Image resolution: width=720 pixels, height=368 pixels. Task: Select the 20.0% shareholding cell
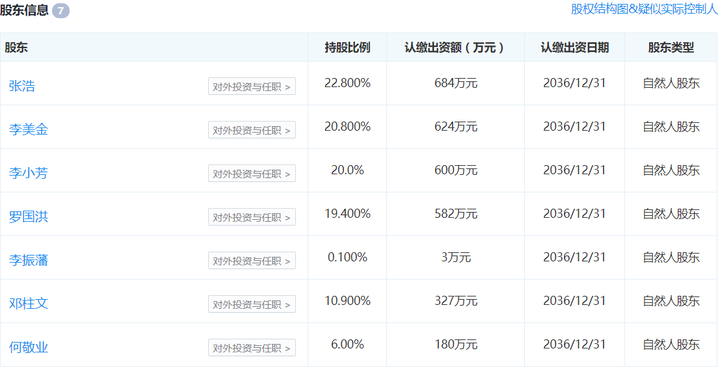pyautogui.click(x=347, y=170)
